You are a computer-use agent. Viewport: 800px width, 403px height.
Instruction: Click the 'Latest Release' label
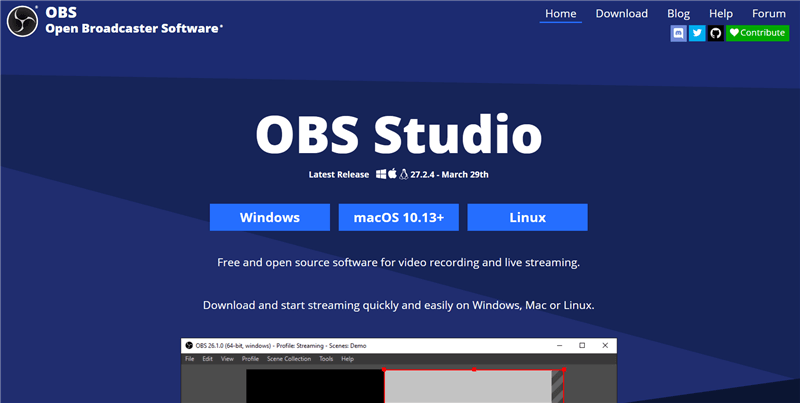pos(339,174)
